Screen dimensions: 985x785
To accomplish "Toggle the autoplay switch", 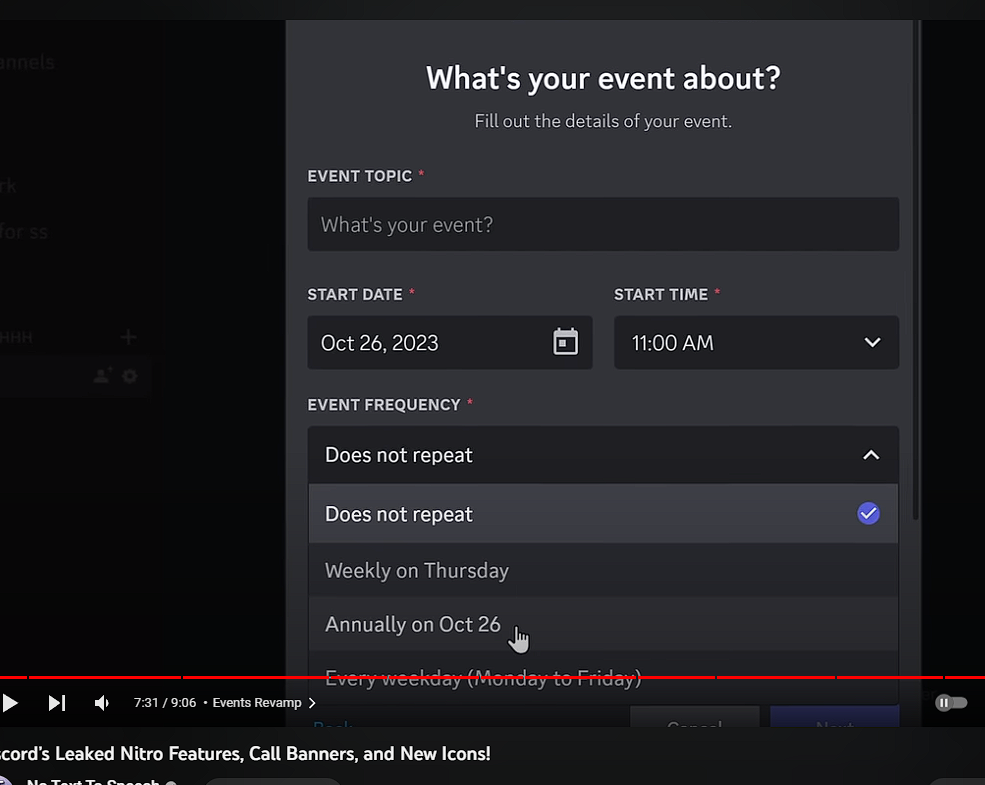I will 951,703.
